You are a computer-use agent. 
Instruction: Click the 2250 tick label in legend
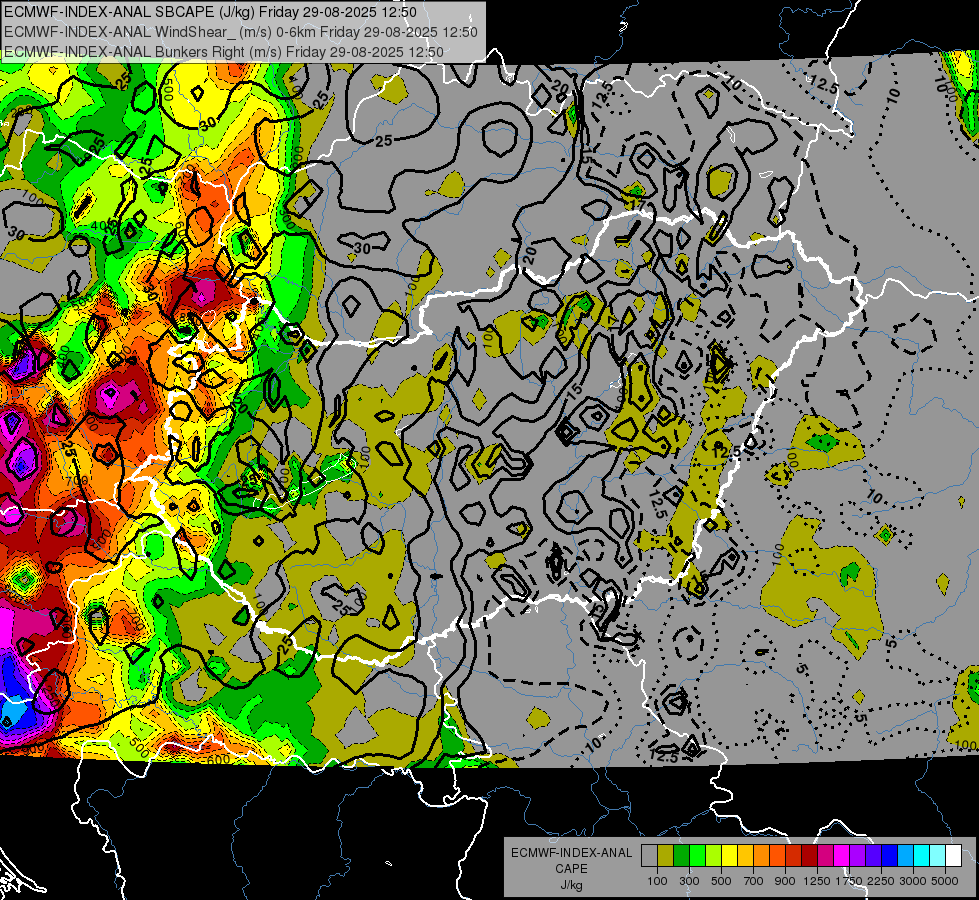[x=881, y=881]
